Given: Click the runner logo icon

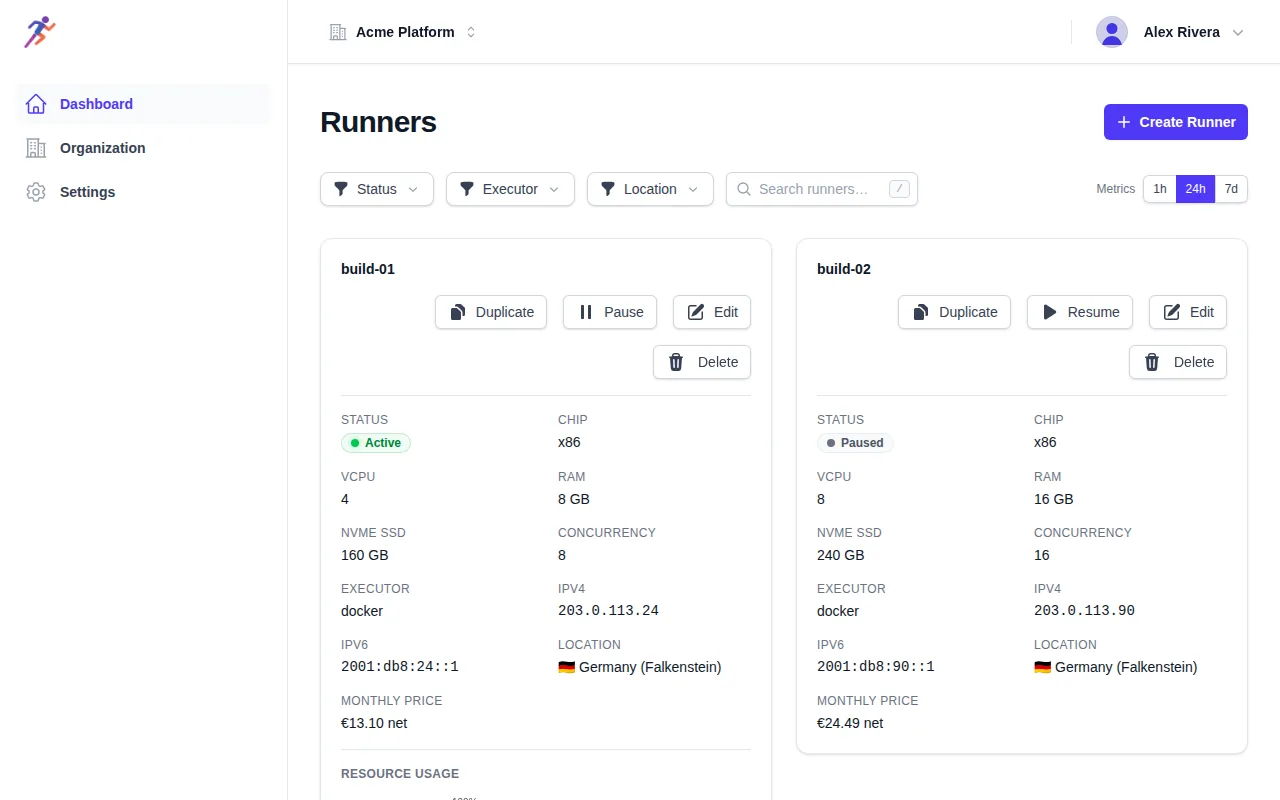Looking at the screenshot, I should [x=40, y=32].
